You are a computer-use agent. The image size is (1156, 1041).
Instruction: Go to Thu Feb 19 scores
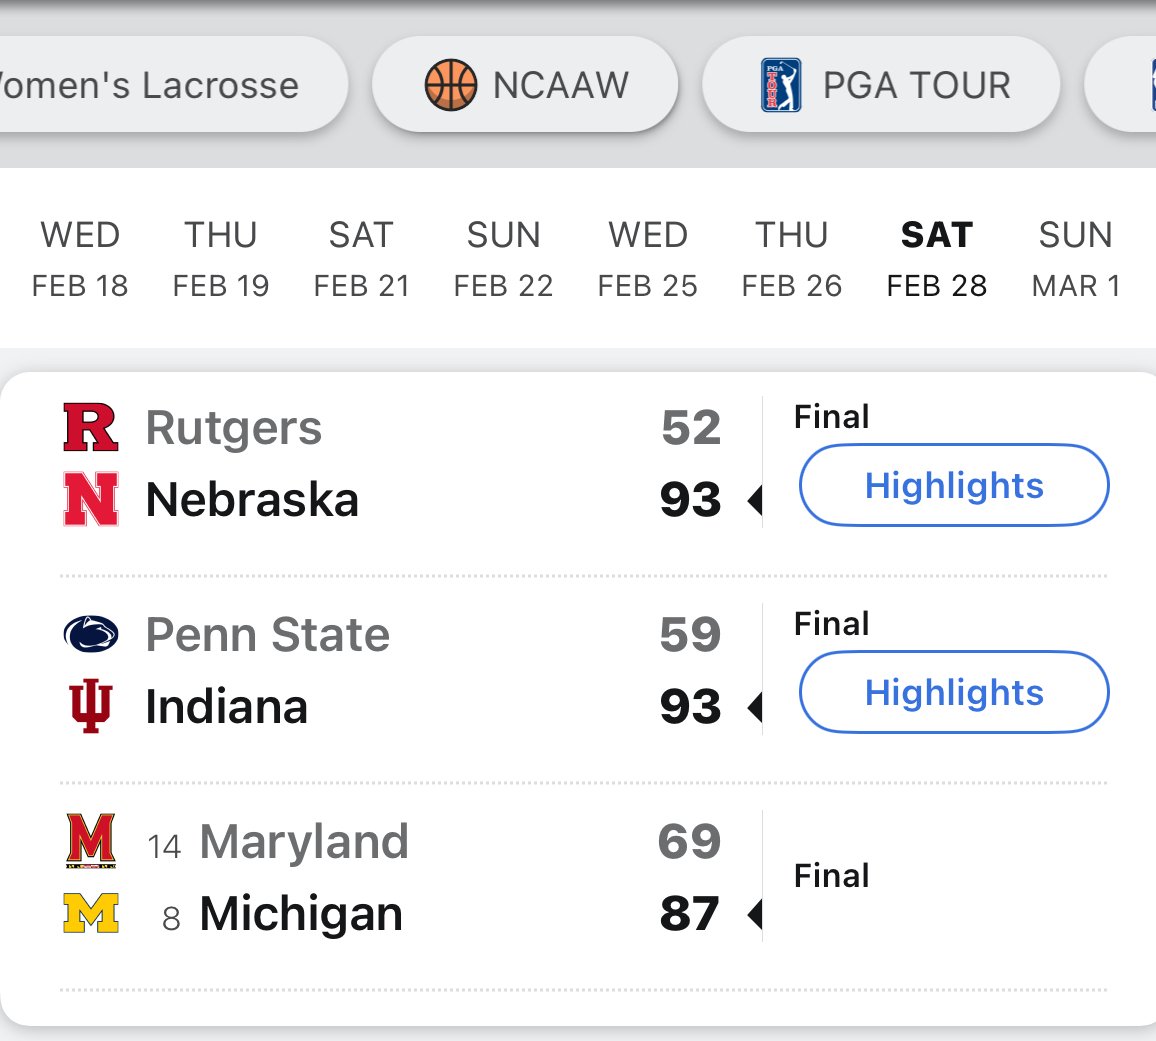(x=221, y=260)
